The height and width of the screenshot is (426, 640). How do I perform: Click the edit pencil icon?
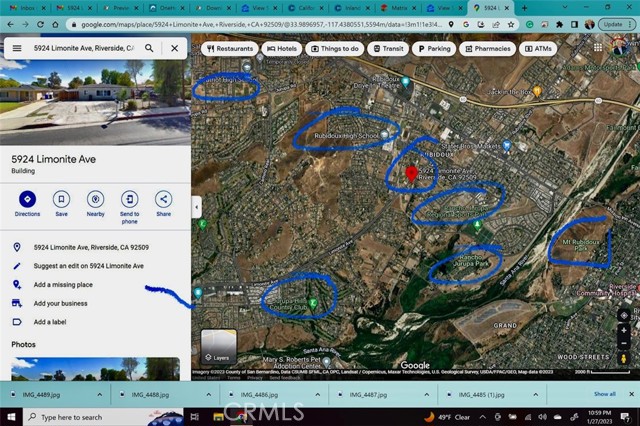pyautogui.click(x=17, y=266)
